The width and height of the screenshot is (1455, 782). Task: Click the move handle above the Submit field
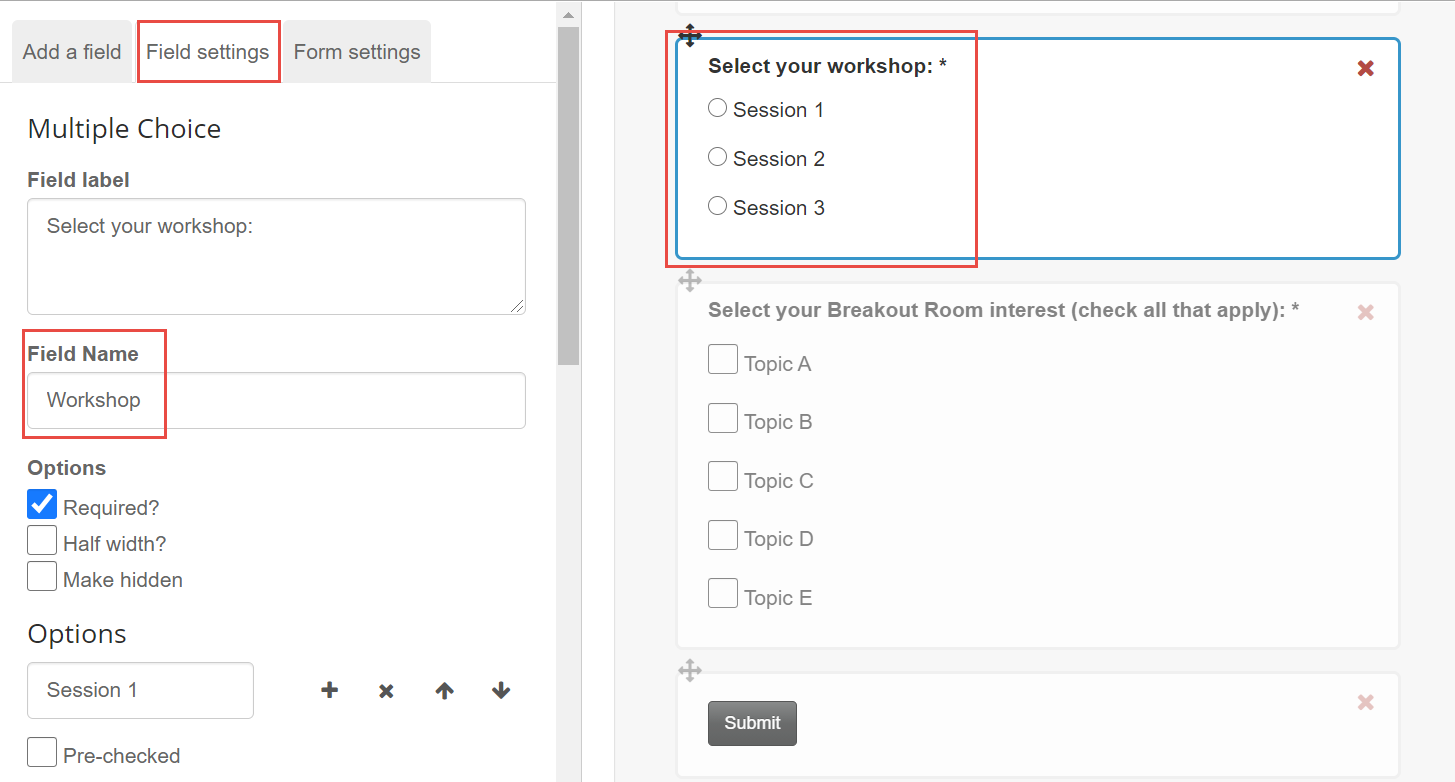690,671
